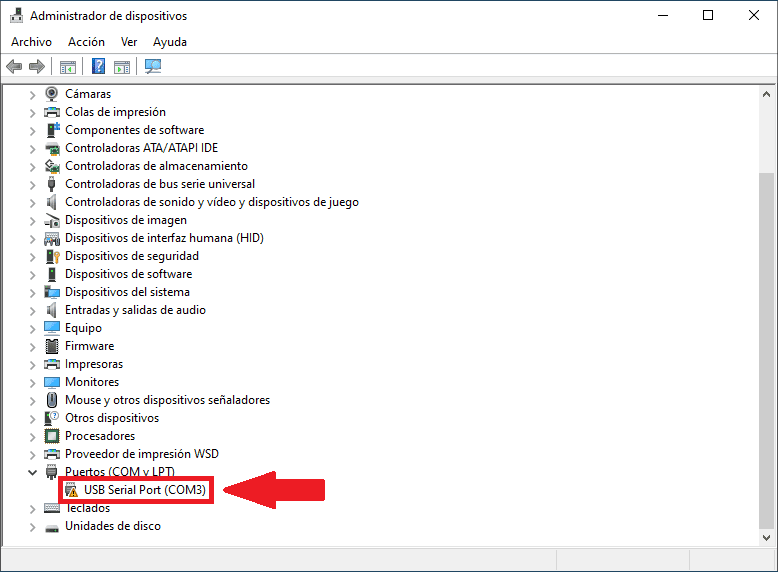Click the Impresoras printer icon

click(x=52, y=364)
